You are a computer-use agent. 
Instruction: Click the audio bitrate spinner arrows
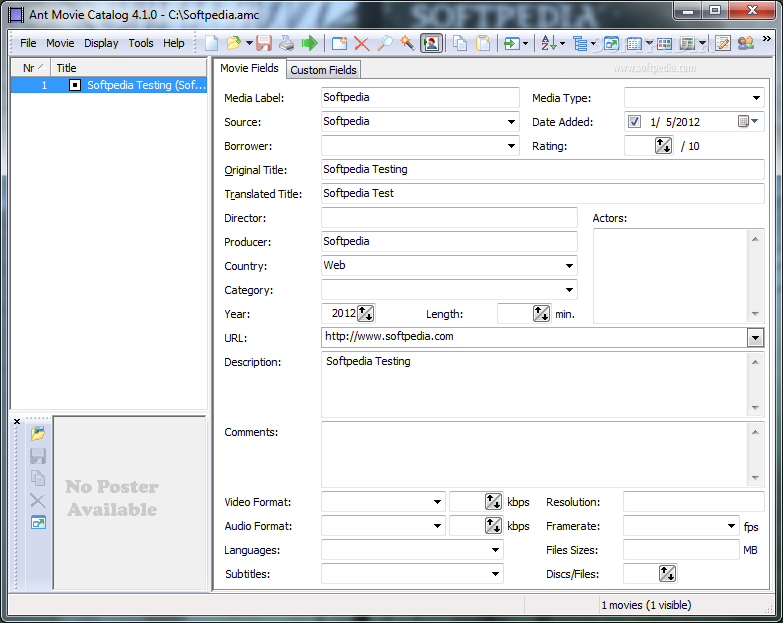pos(493,525)
